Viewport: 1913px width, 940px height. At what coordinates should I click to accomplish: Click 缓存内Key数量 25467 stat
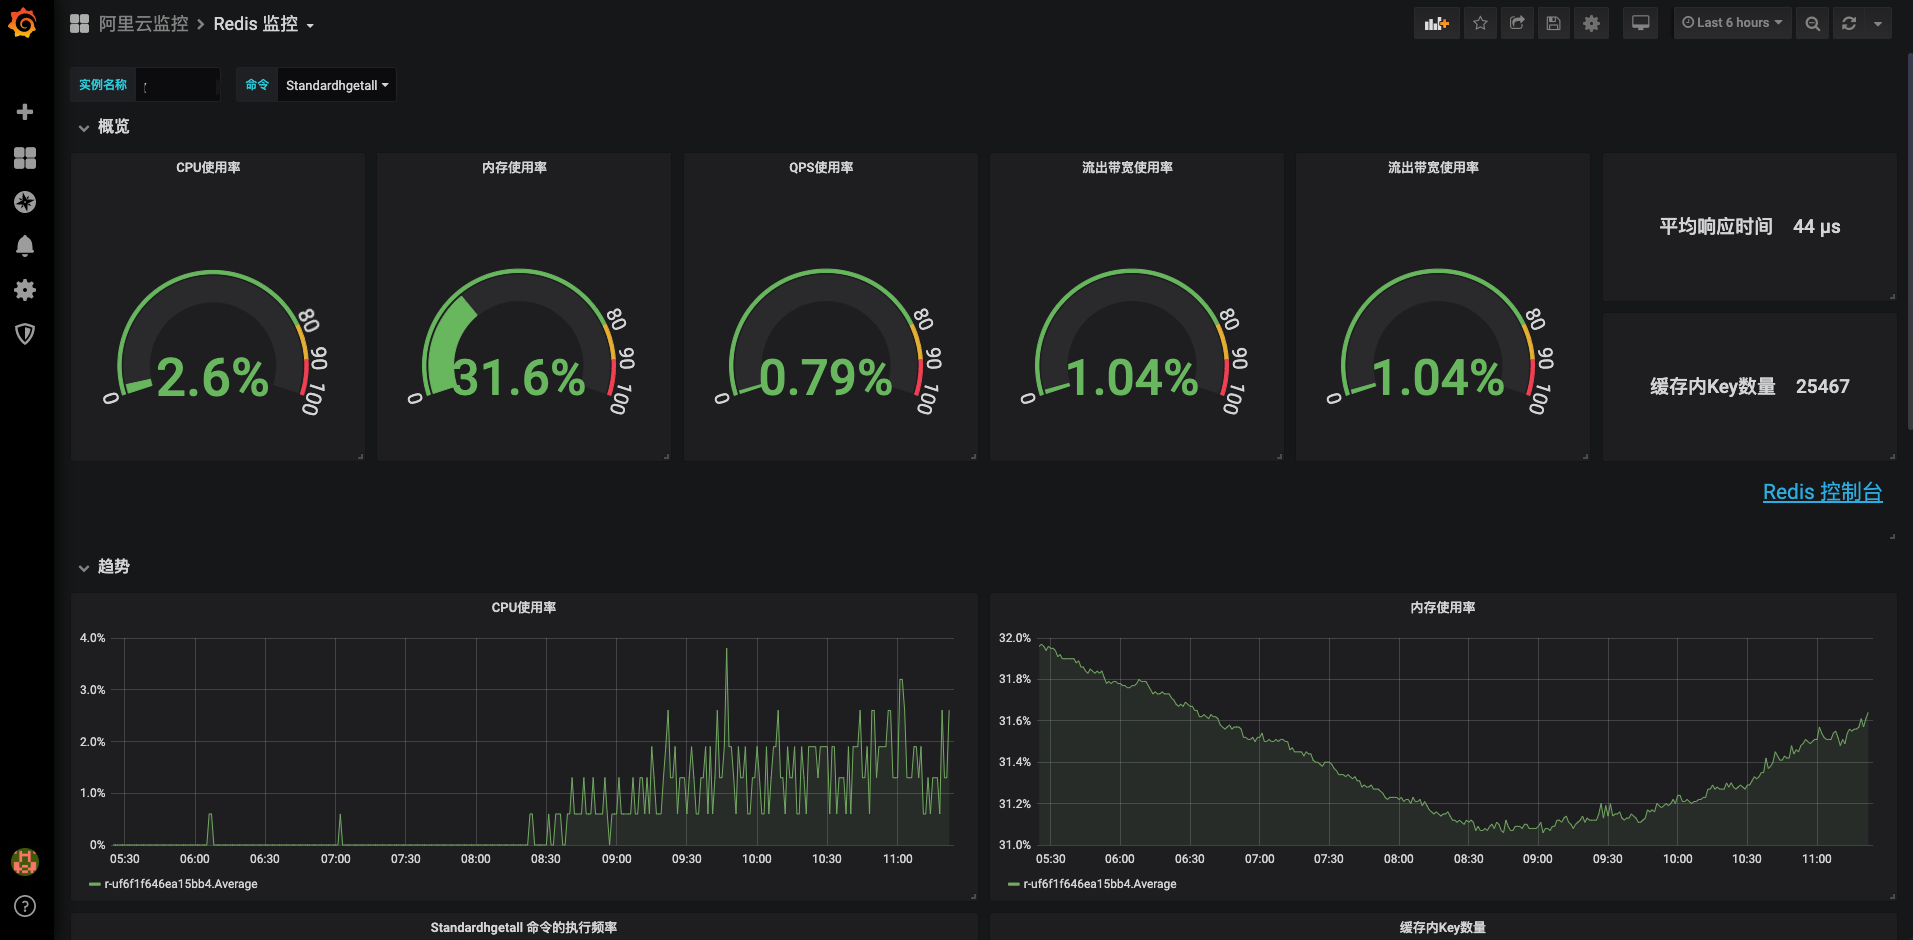[1749, 387]
